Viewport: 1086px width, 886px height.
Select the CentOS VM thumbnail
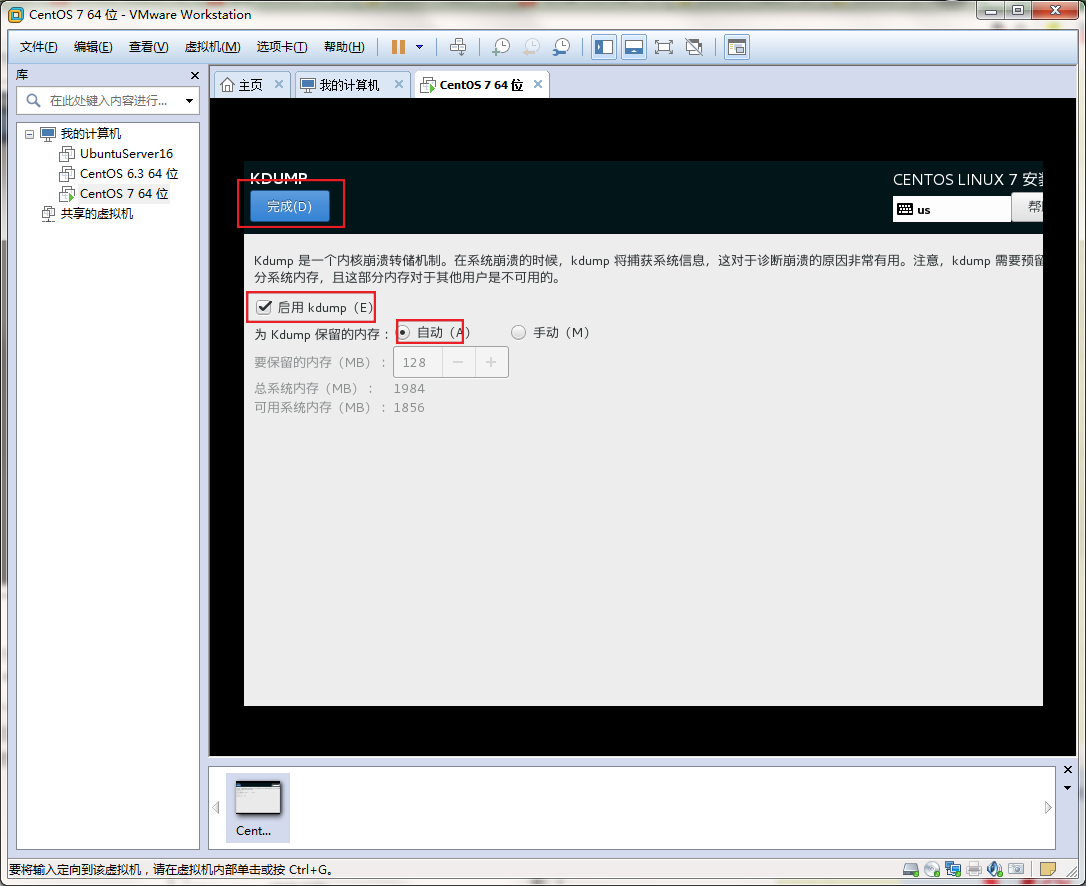coord(258,807)
